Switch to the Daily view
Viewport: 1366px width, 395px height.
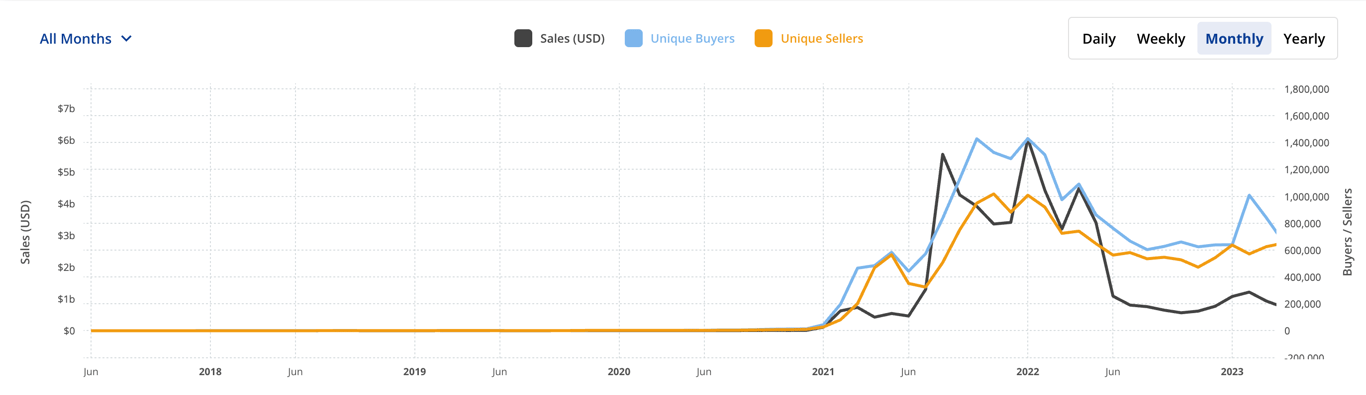pyautogui.click(x=1099, y=39)
